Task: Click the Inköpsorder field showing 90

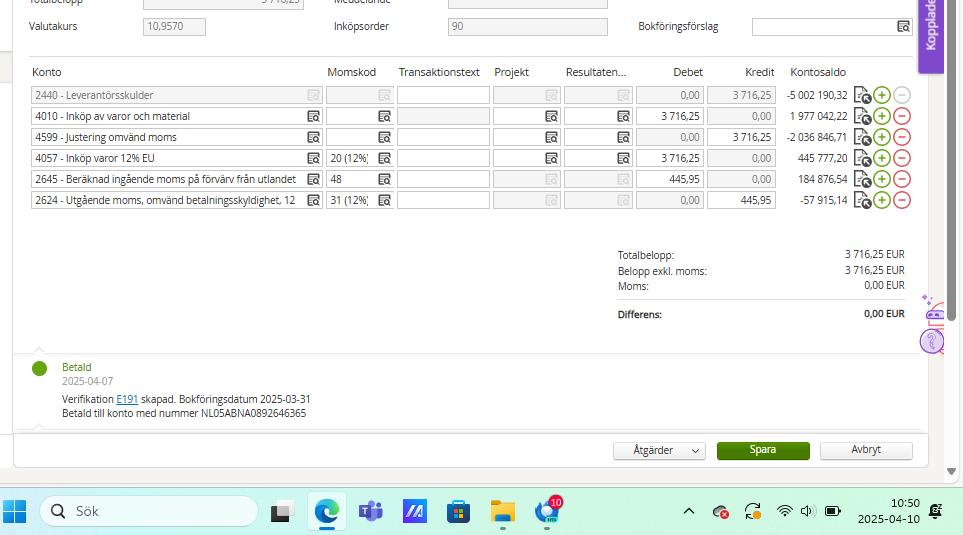Action: [528, 26]
